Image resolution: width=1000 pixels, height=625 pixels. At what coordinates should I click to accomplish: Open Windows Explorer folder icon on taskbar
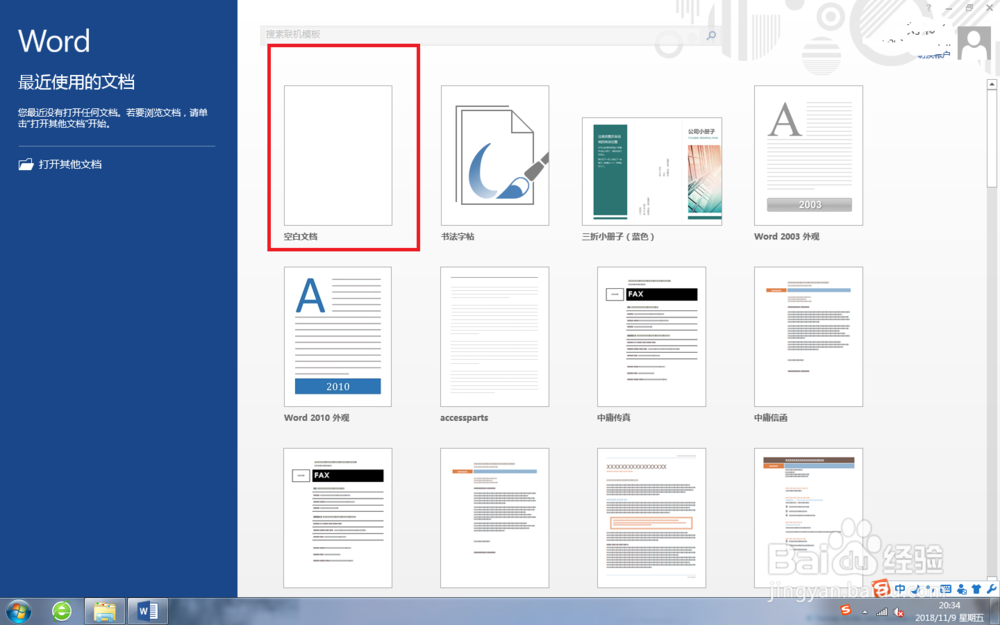pyautogui.click(x=104, y=610)
